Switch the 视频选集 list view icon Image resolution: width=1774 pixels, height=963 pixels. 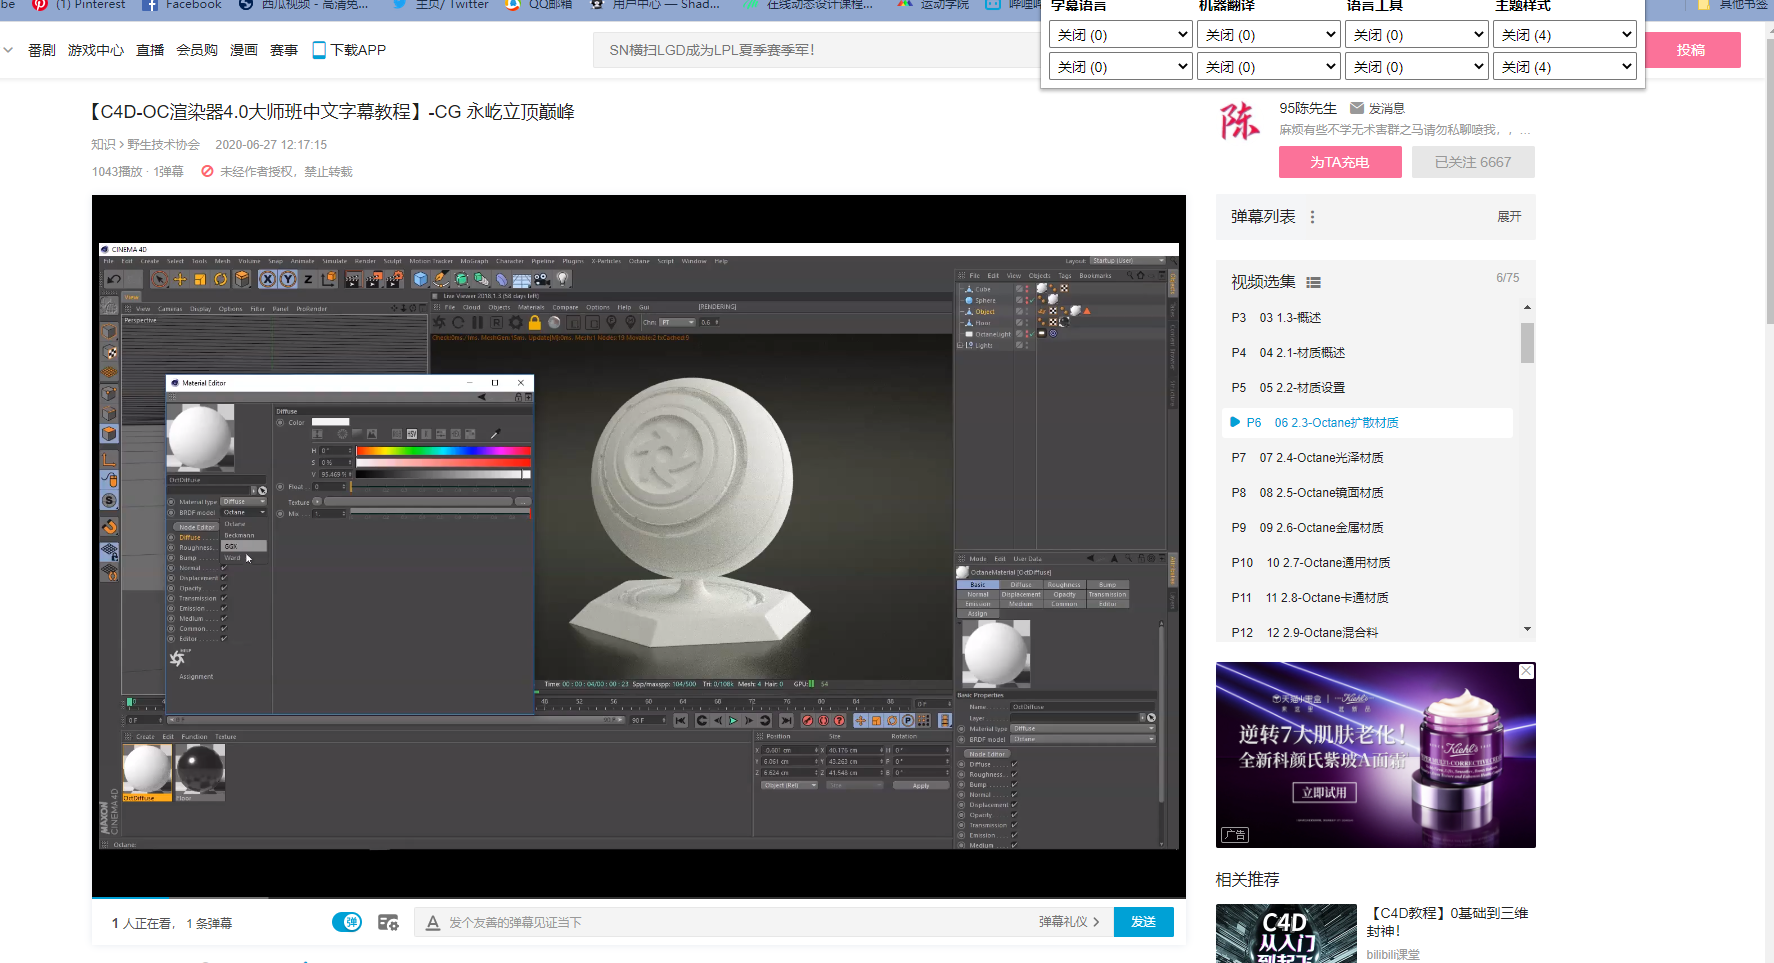tap(1313, 282)
